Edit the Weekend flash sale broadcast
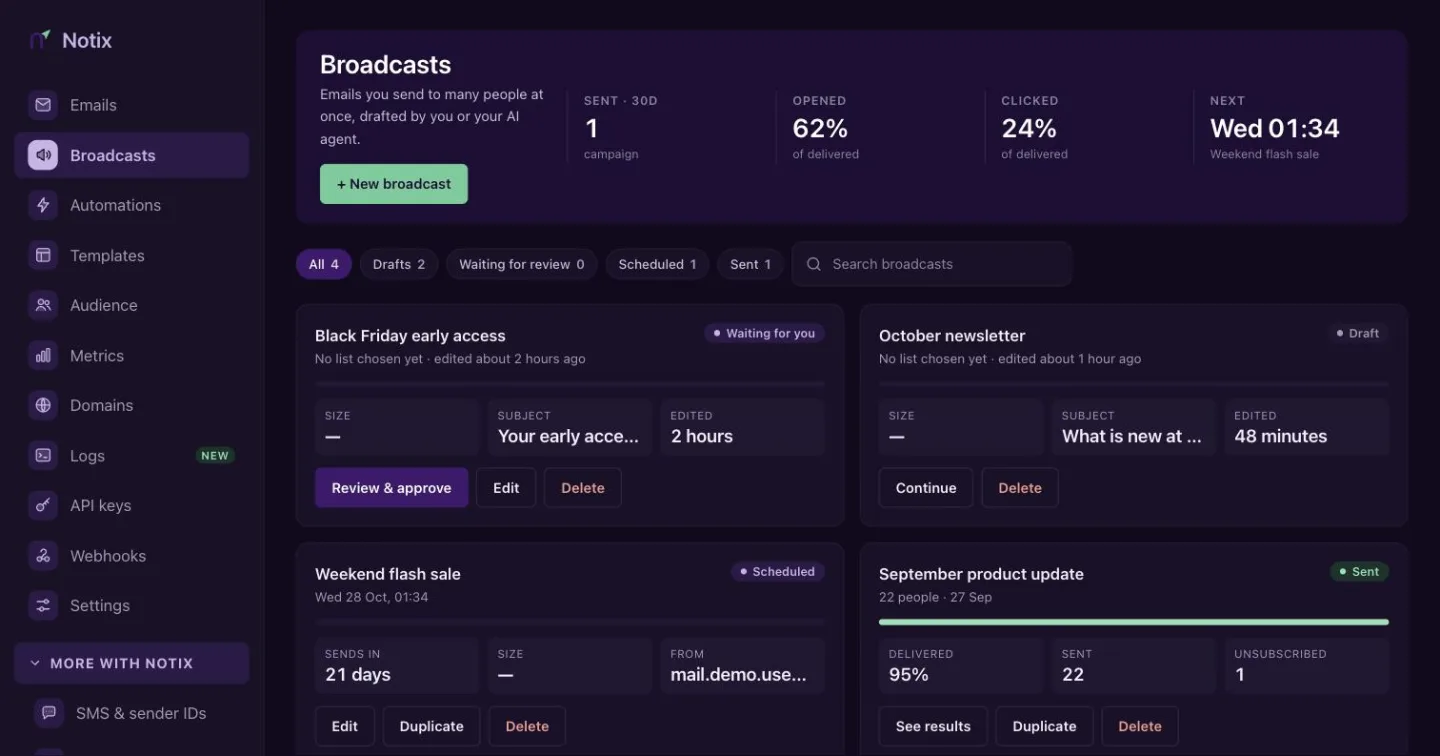The width and height of the screenshot is (1440, 756). [345, 726]
